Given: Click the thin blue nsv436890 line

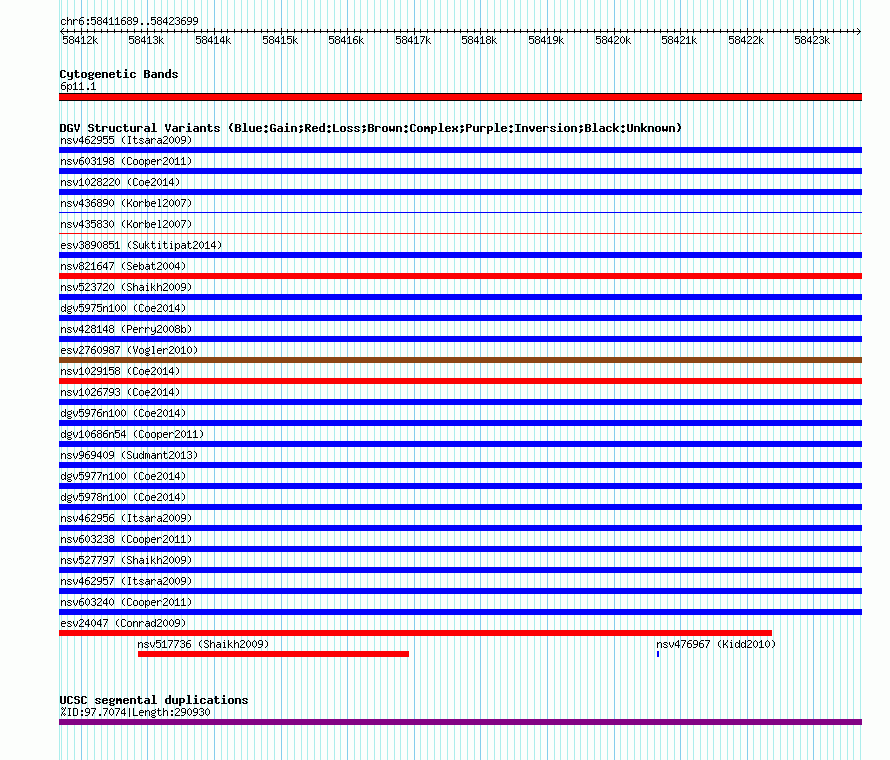Looking at the screenshot, I should click(x=460, y=213).
